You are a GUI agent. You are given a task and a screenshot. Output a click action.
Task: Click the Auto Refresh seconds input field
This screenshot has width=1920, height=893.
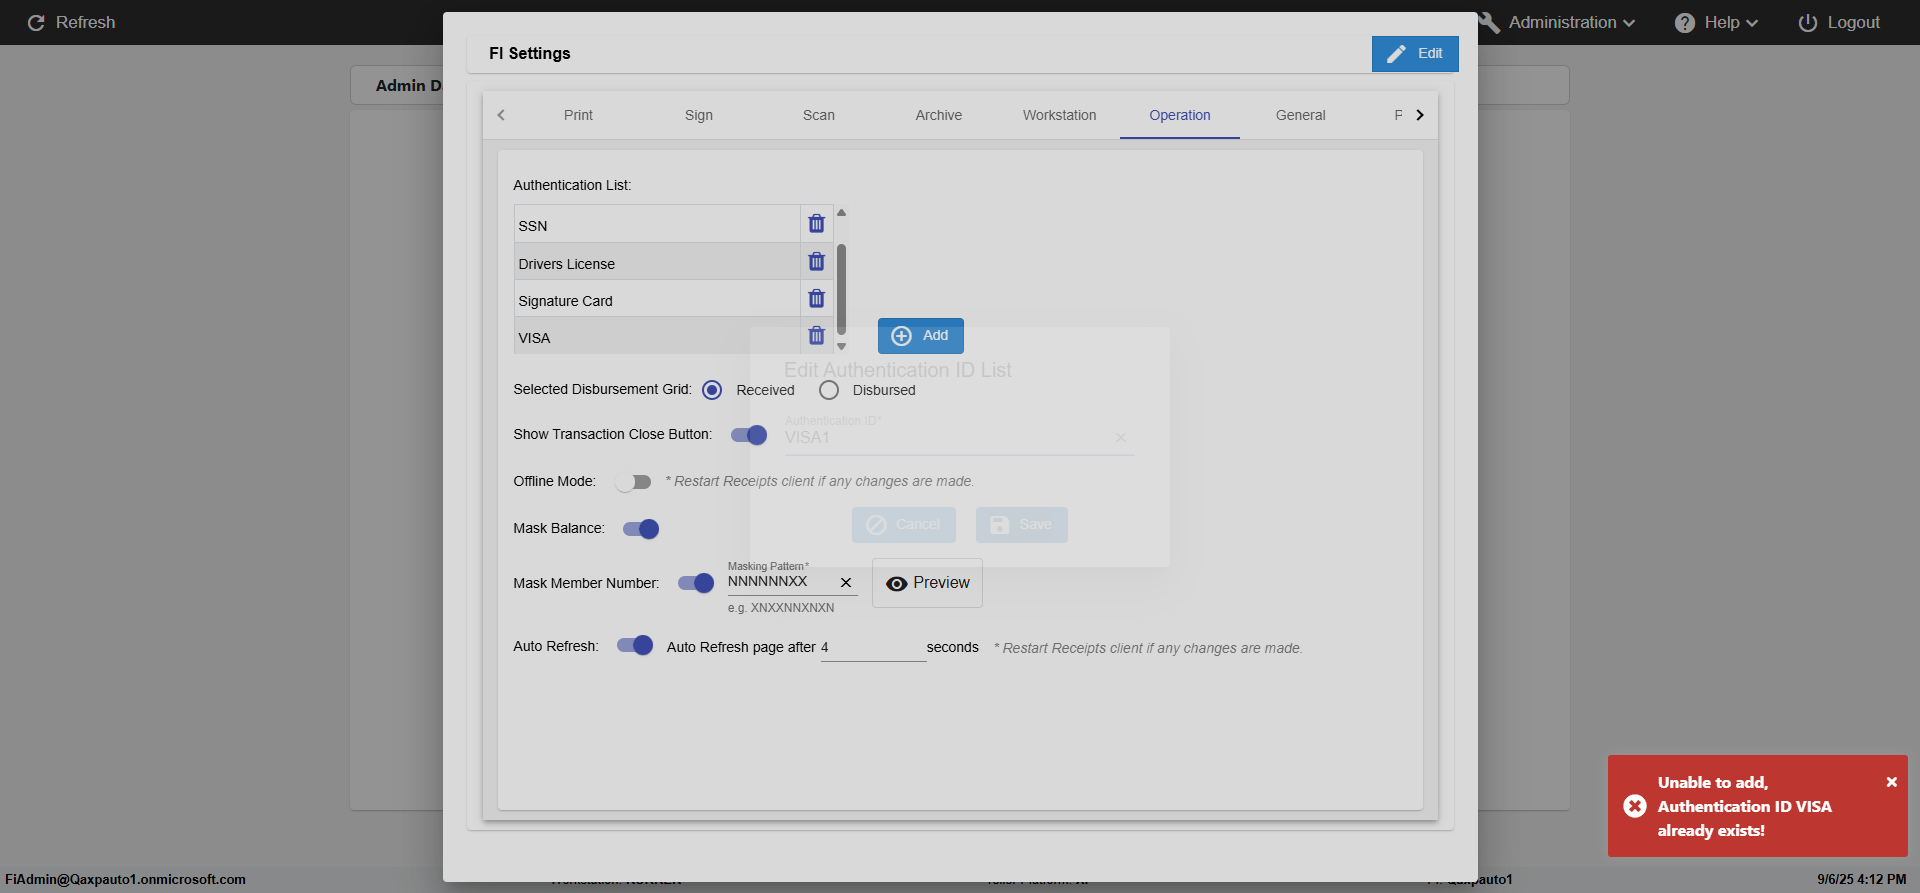point(872,648)
